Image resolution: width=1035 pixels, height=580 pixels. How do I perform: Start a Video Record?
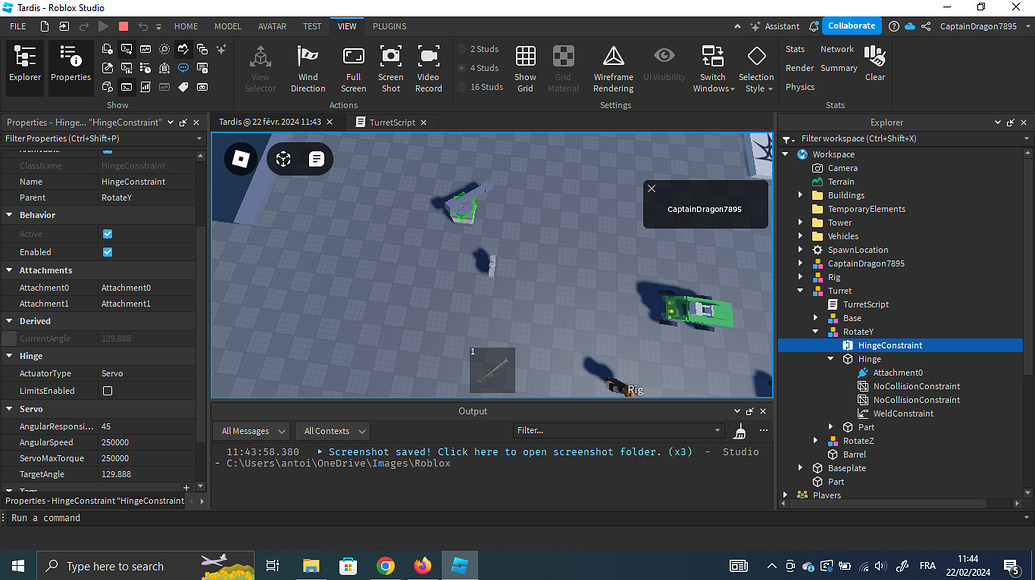(x=428, y=69)
